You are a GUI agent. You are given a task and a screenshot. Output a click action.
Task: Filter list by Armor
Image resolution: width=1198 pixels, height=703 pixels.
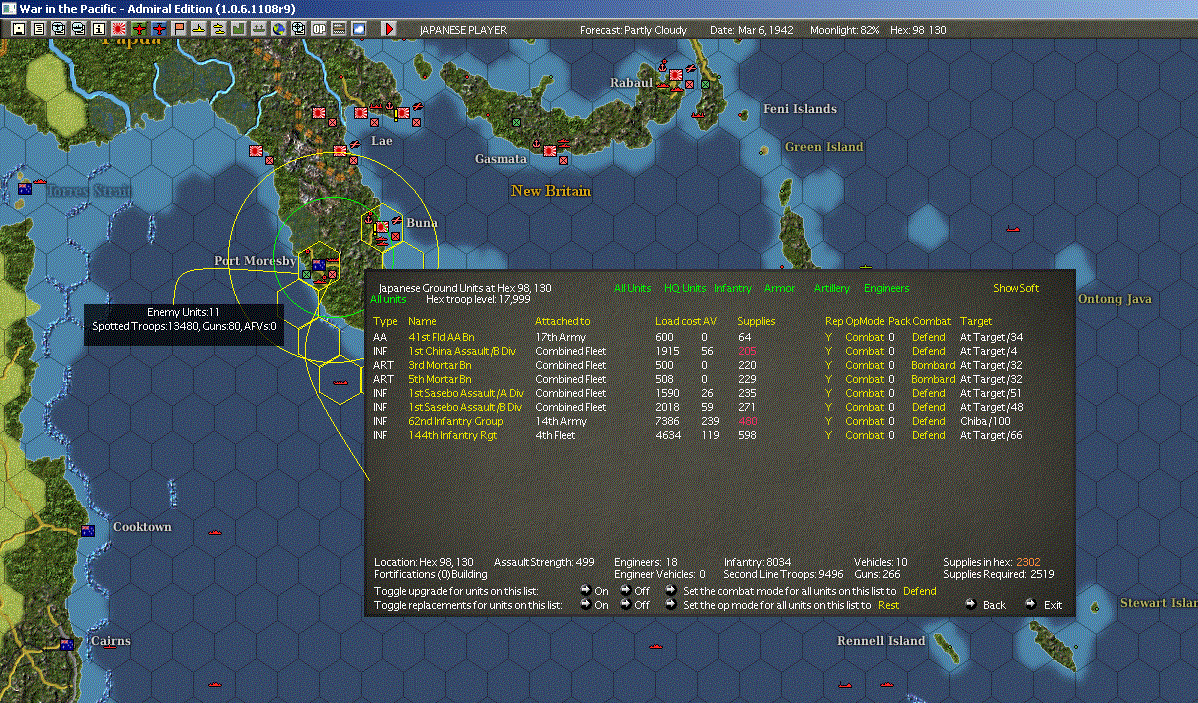779,288
